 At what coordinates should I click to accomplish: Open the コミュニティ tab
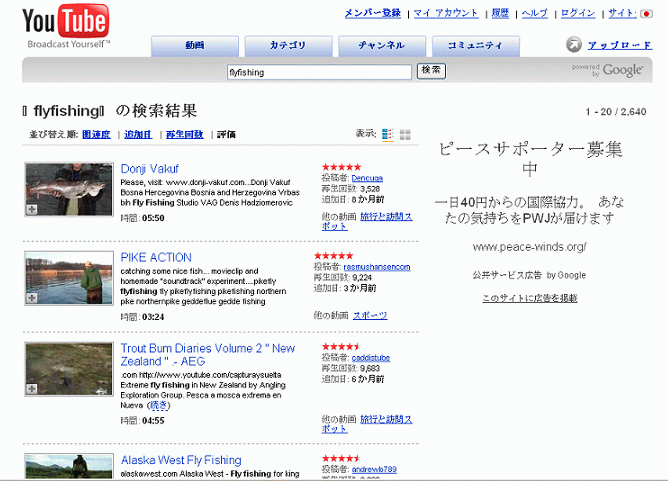tap(476, 46)
